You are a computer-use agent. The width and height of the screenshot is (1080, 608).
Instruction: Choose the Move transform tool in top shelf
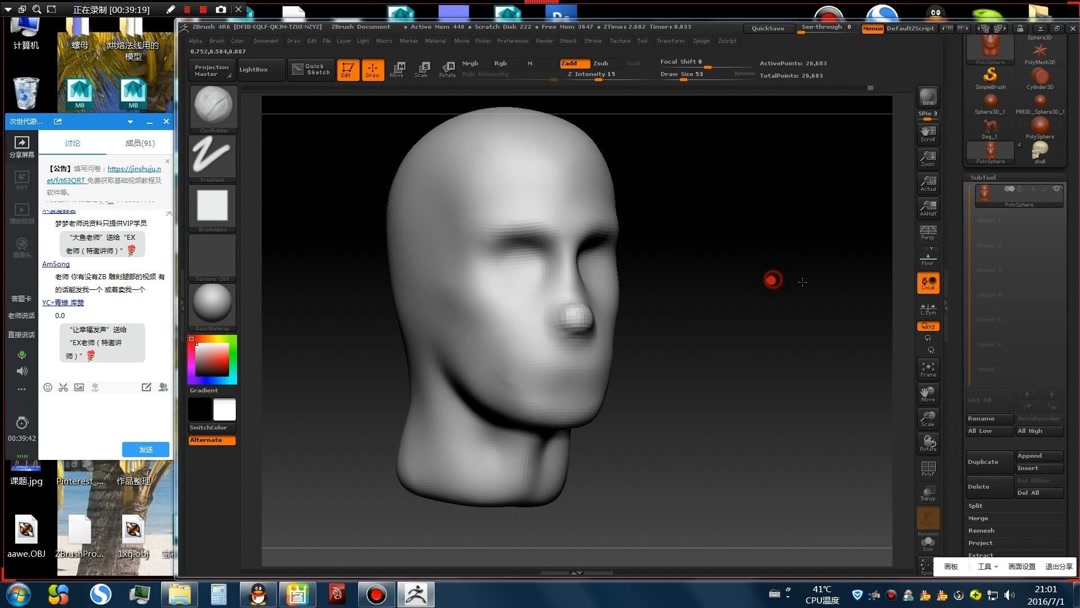[397, 70]
